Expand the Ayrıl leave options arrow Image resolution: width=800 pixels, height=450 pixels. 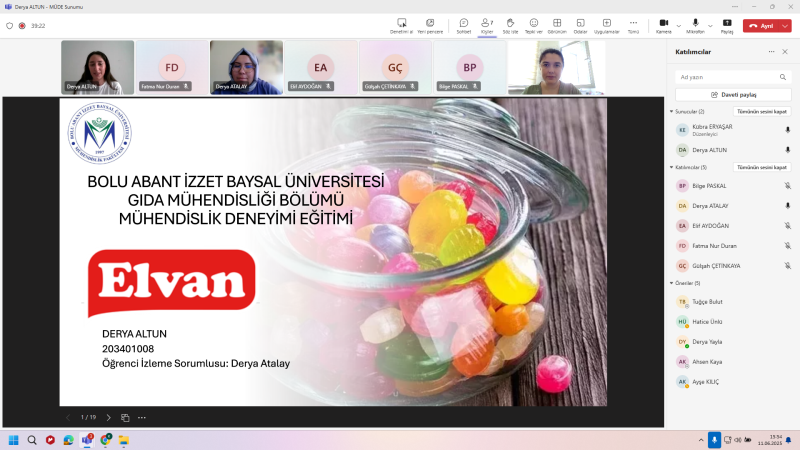coord(785,26)
